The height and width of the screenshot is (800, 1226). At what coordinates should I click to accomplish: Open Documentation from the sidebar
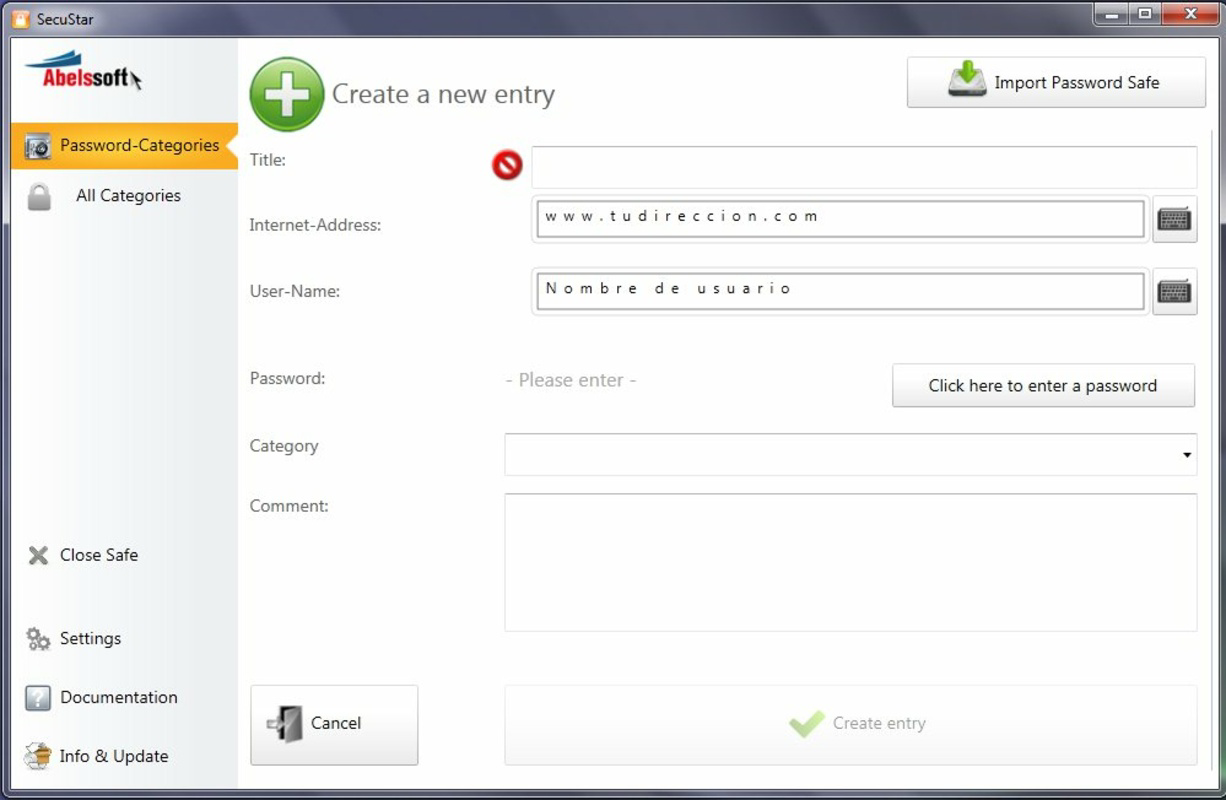(x=119, y=698)
